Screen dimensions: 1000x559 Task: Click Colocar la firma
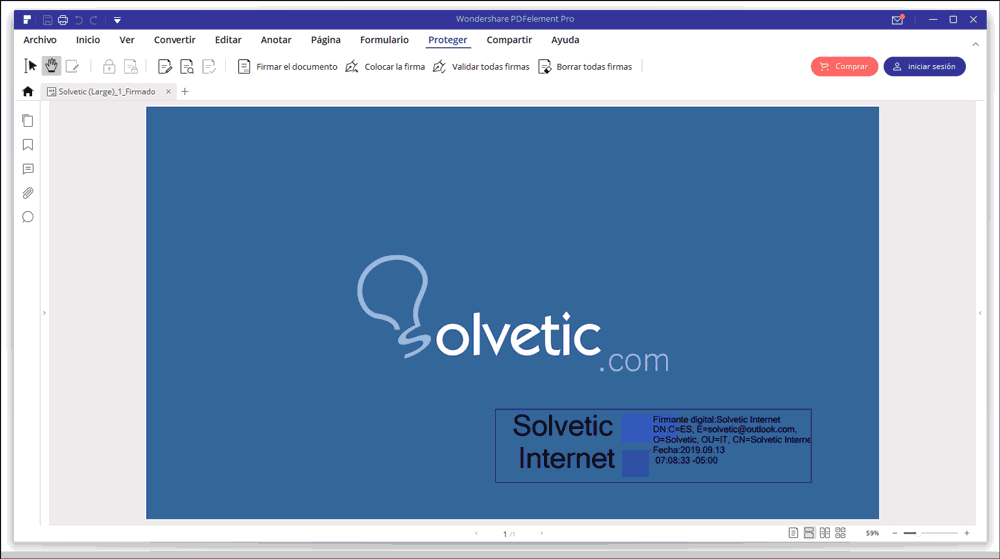point(385,66)
